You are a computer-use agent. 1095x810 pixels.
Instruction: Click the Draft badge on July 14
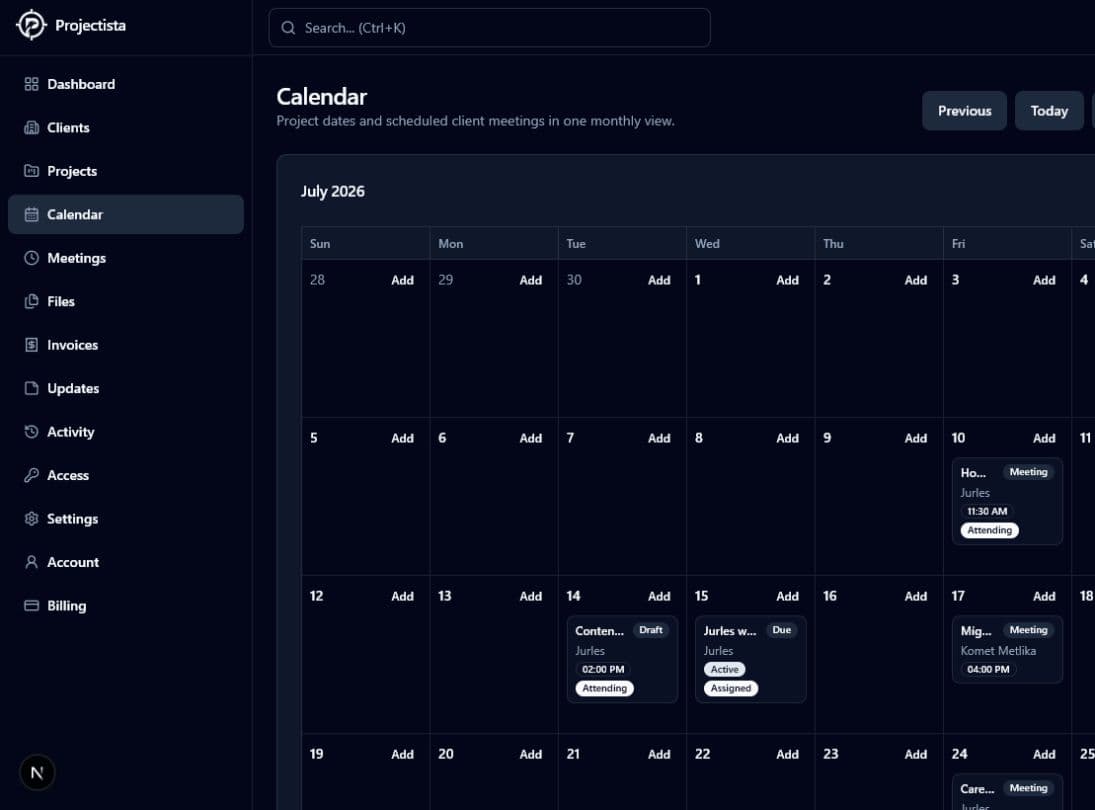(x=650, y=630)
